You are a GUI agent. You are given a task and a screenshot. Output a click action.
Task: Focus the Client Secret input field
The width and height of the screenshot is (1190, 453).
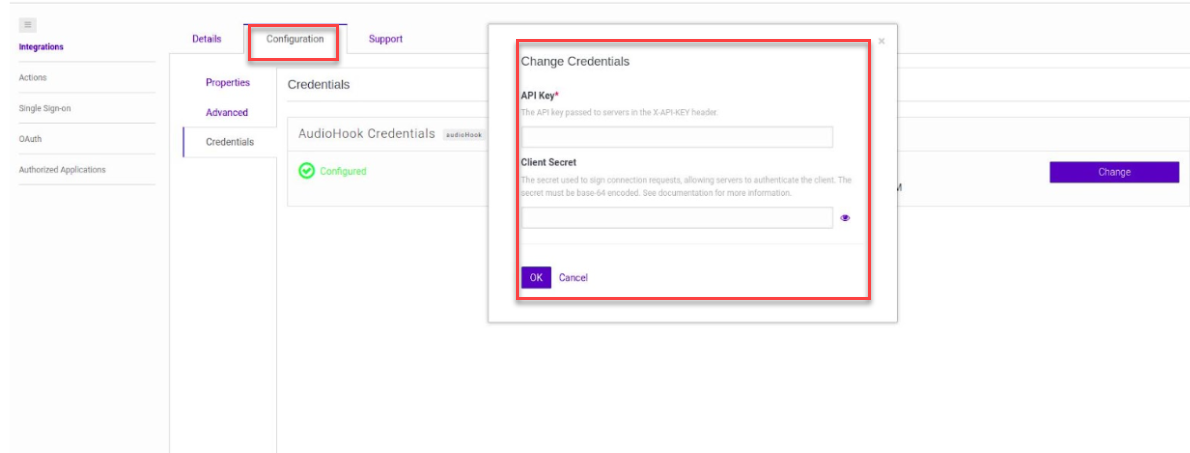[676, 218]
